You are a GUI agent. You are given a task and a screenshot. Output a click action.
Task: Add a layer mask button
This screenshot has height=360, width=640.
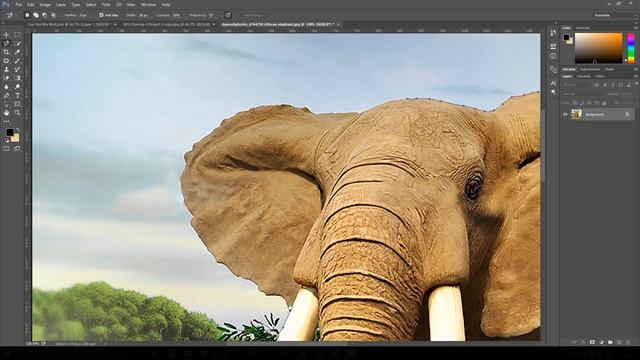point(592,342)
